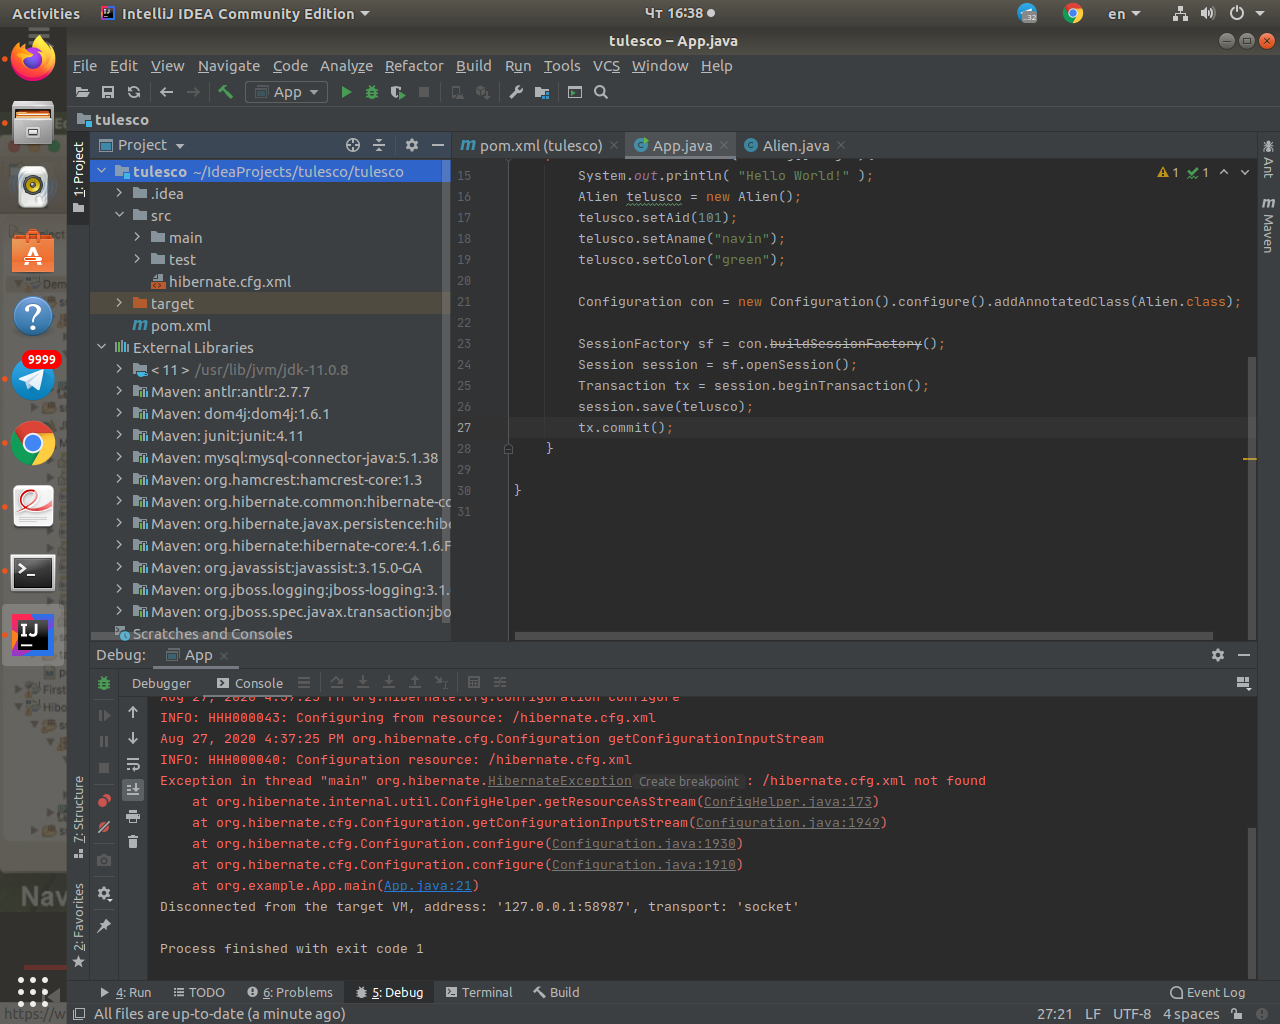Click the App.java:21 stack trace link
This screenshot has width=1280, height=1024.
(427, 886)
